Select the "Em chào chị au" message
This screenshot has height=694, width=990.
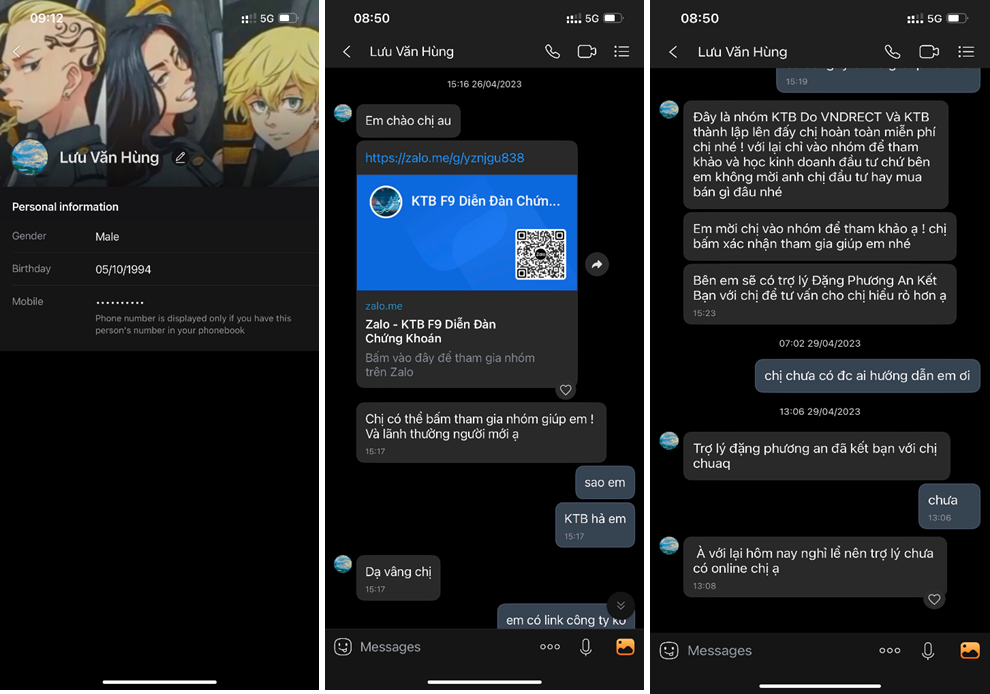[x=409, y=121]
